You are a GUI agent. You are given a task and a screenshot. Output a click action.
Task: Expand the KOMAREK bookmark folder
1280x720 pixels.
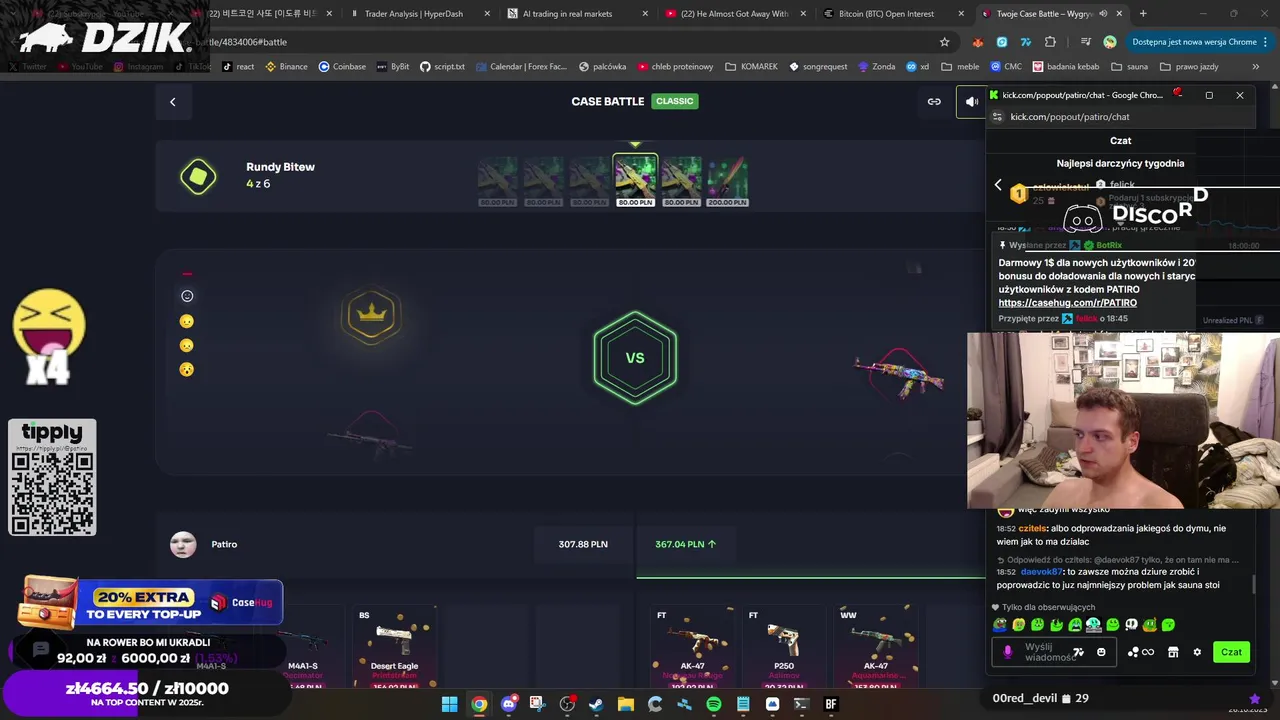(751, 66)
